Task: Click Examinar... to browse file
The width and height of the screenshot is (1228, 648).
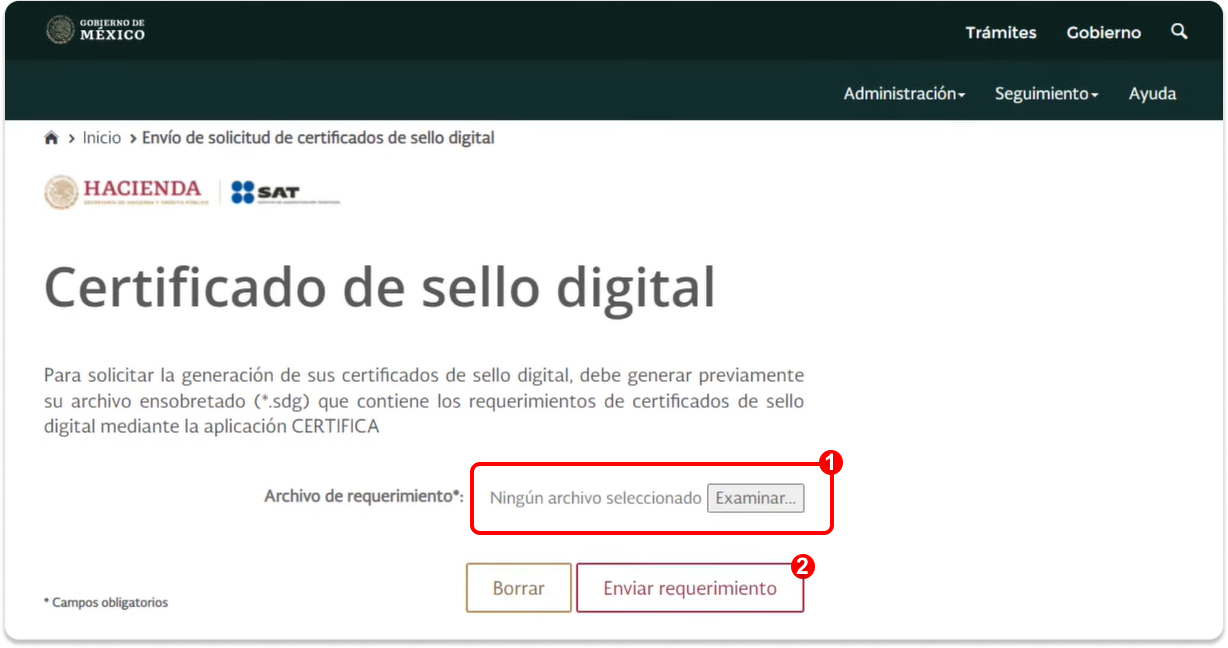Action: pyautogui.click(x=755, y=498)
